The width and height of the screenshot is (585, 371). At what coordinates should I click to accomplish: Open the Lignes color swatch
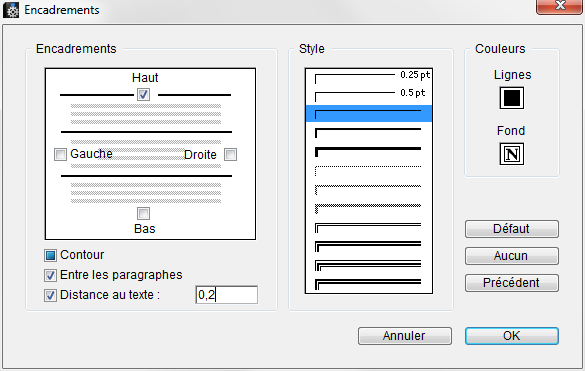point(512,98)
